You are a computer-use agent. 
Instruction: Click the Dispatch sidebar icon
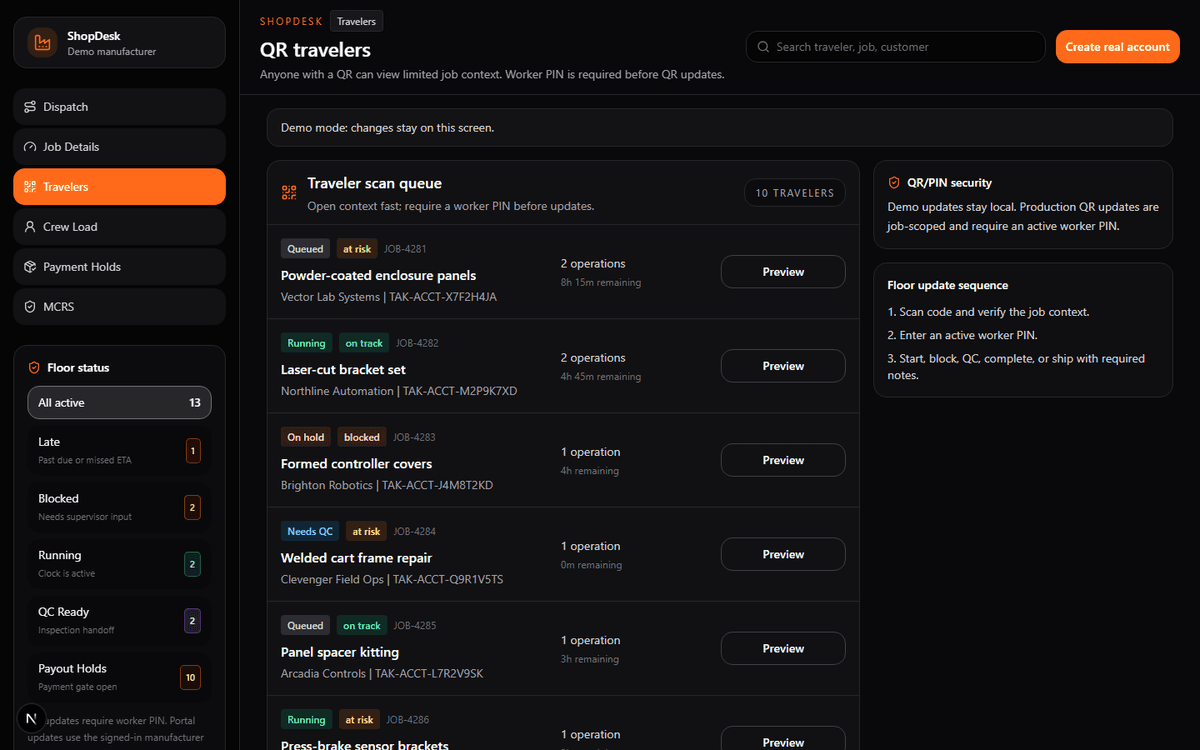coord(30,107)
